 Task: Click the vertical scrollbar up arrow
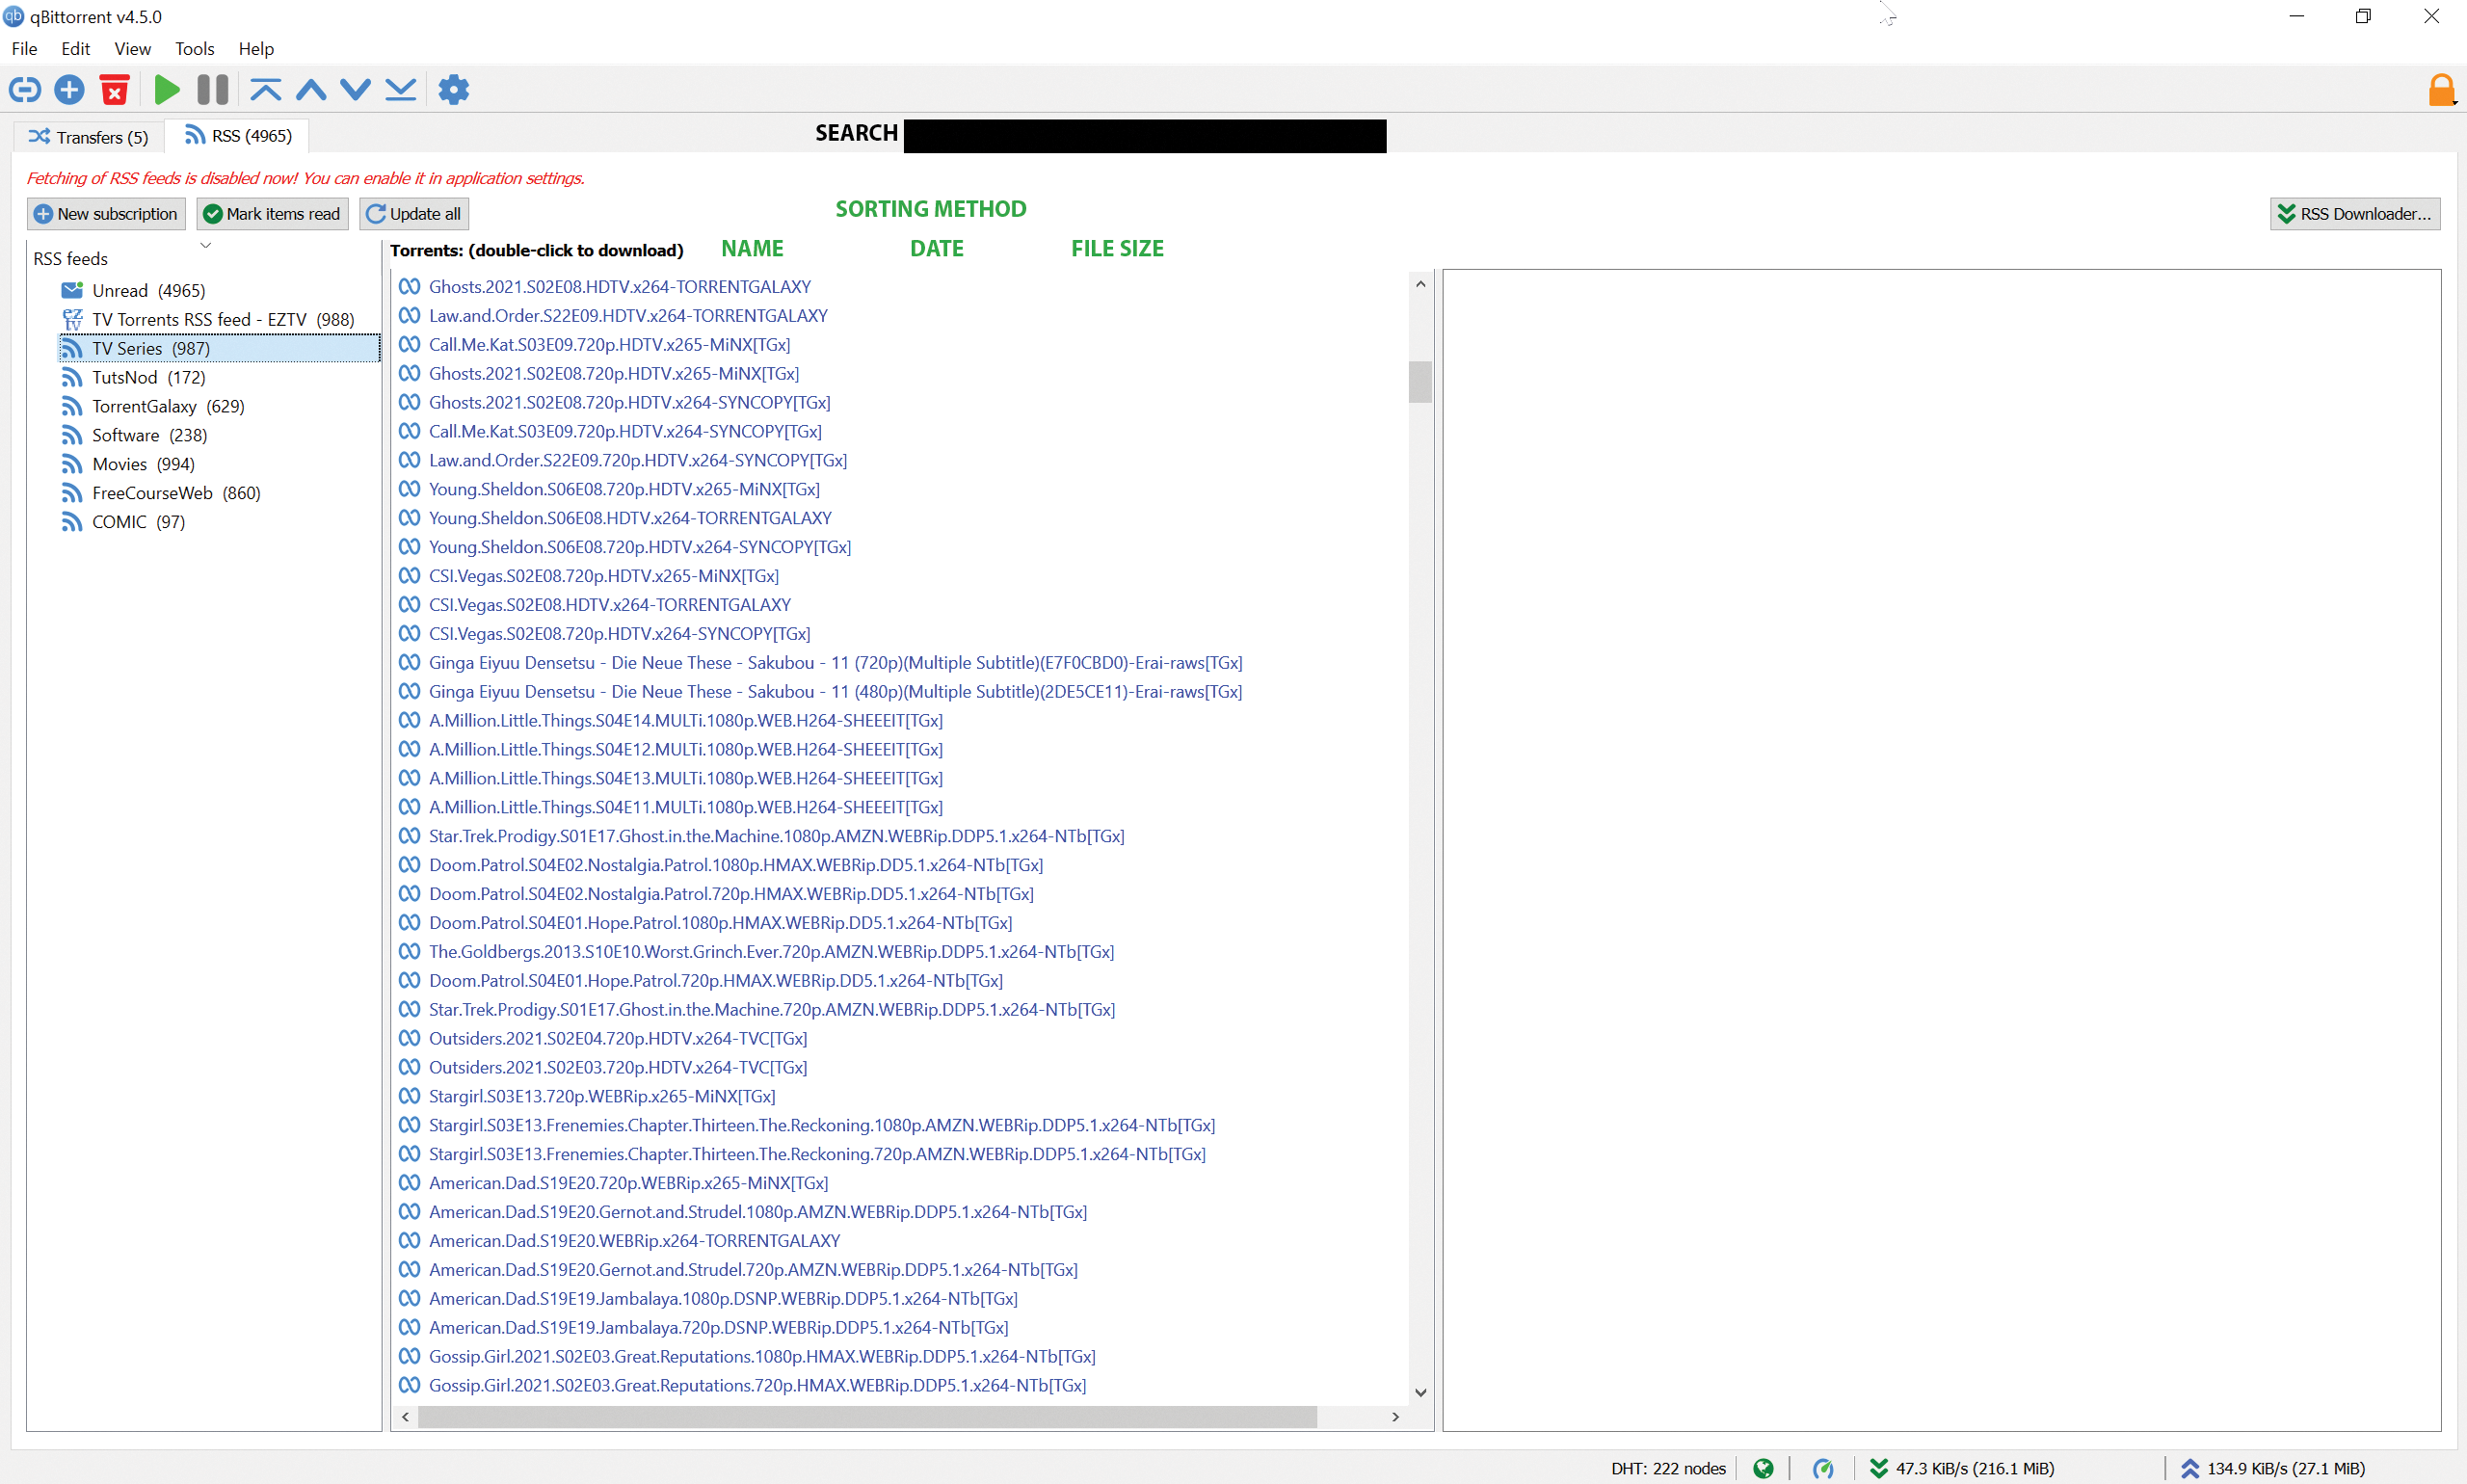1420,284
